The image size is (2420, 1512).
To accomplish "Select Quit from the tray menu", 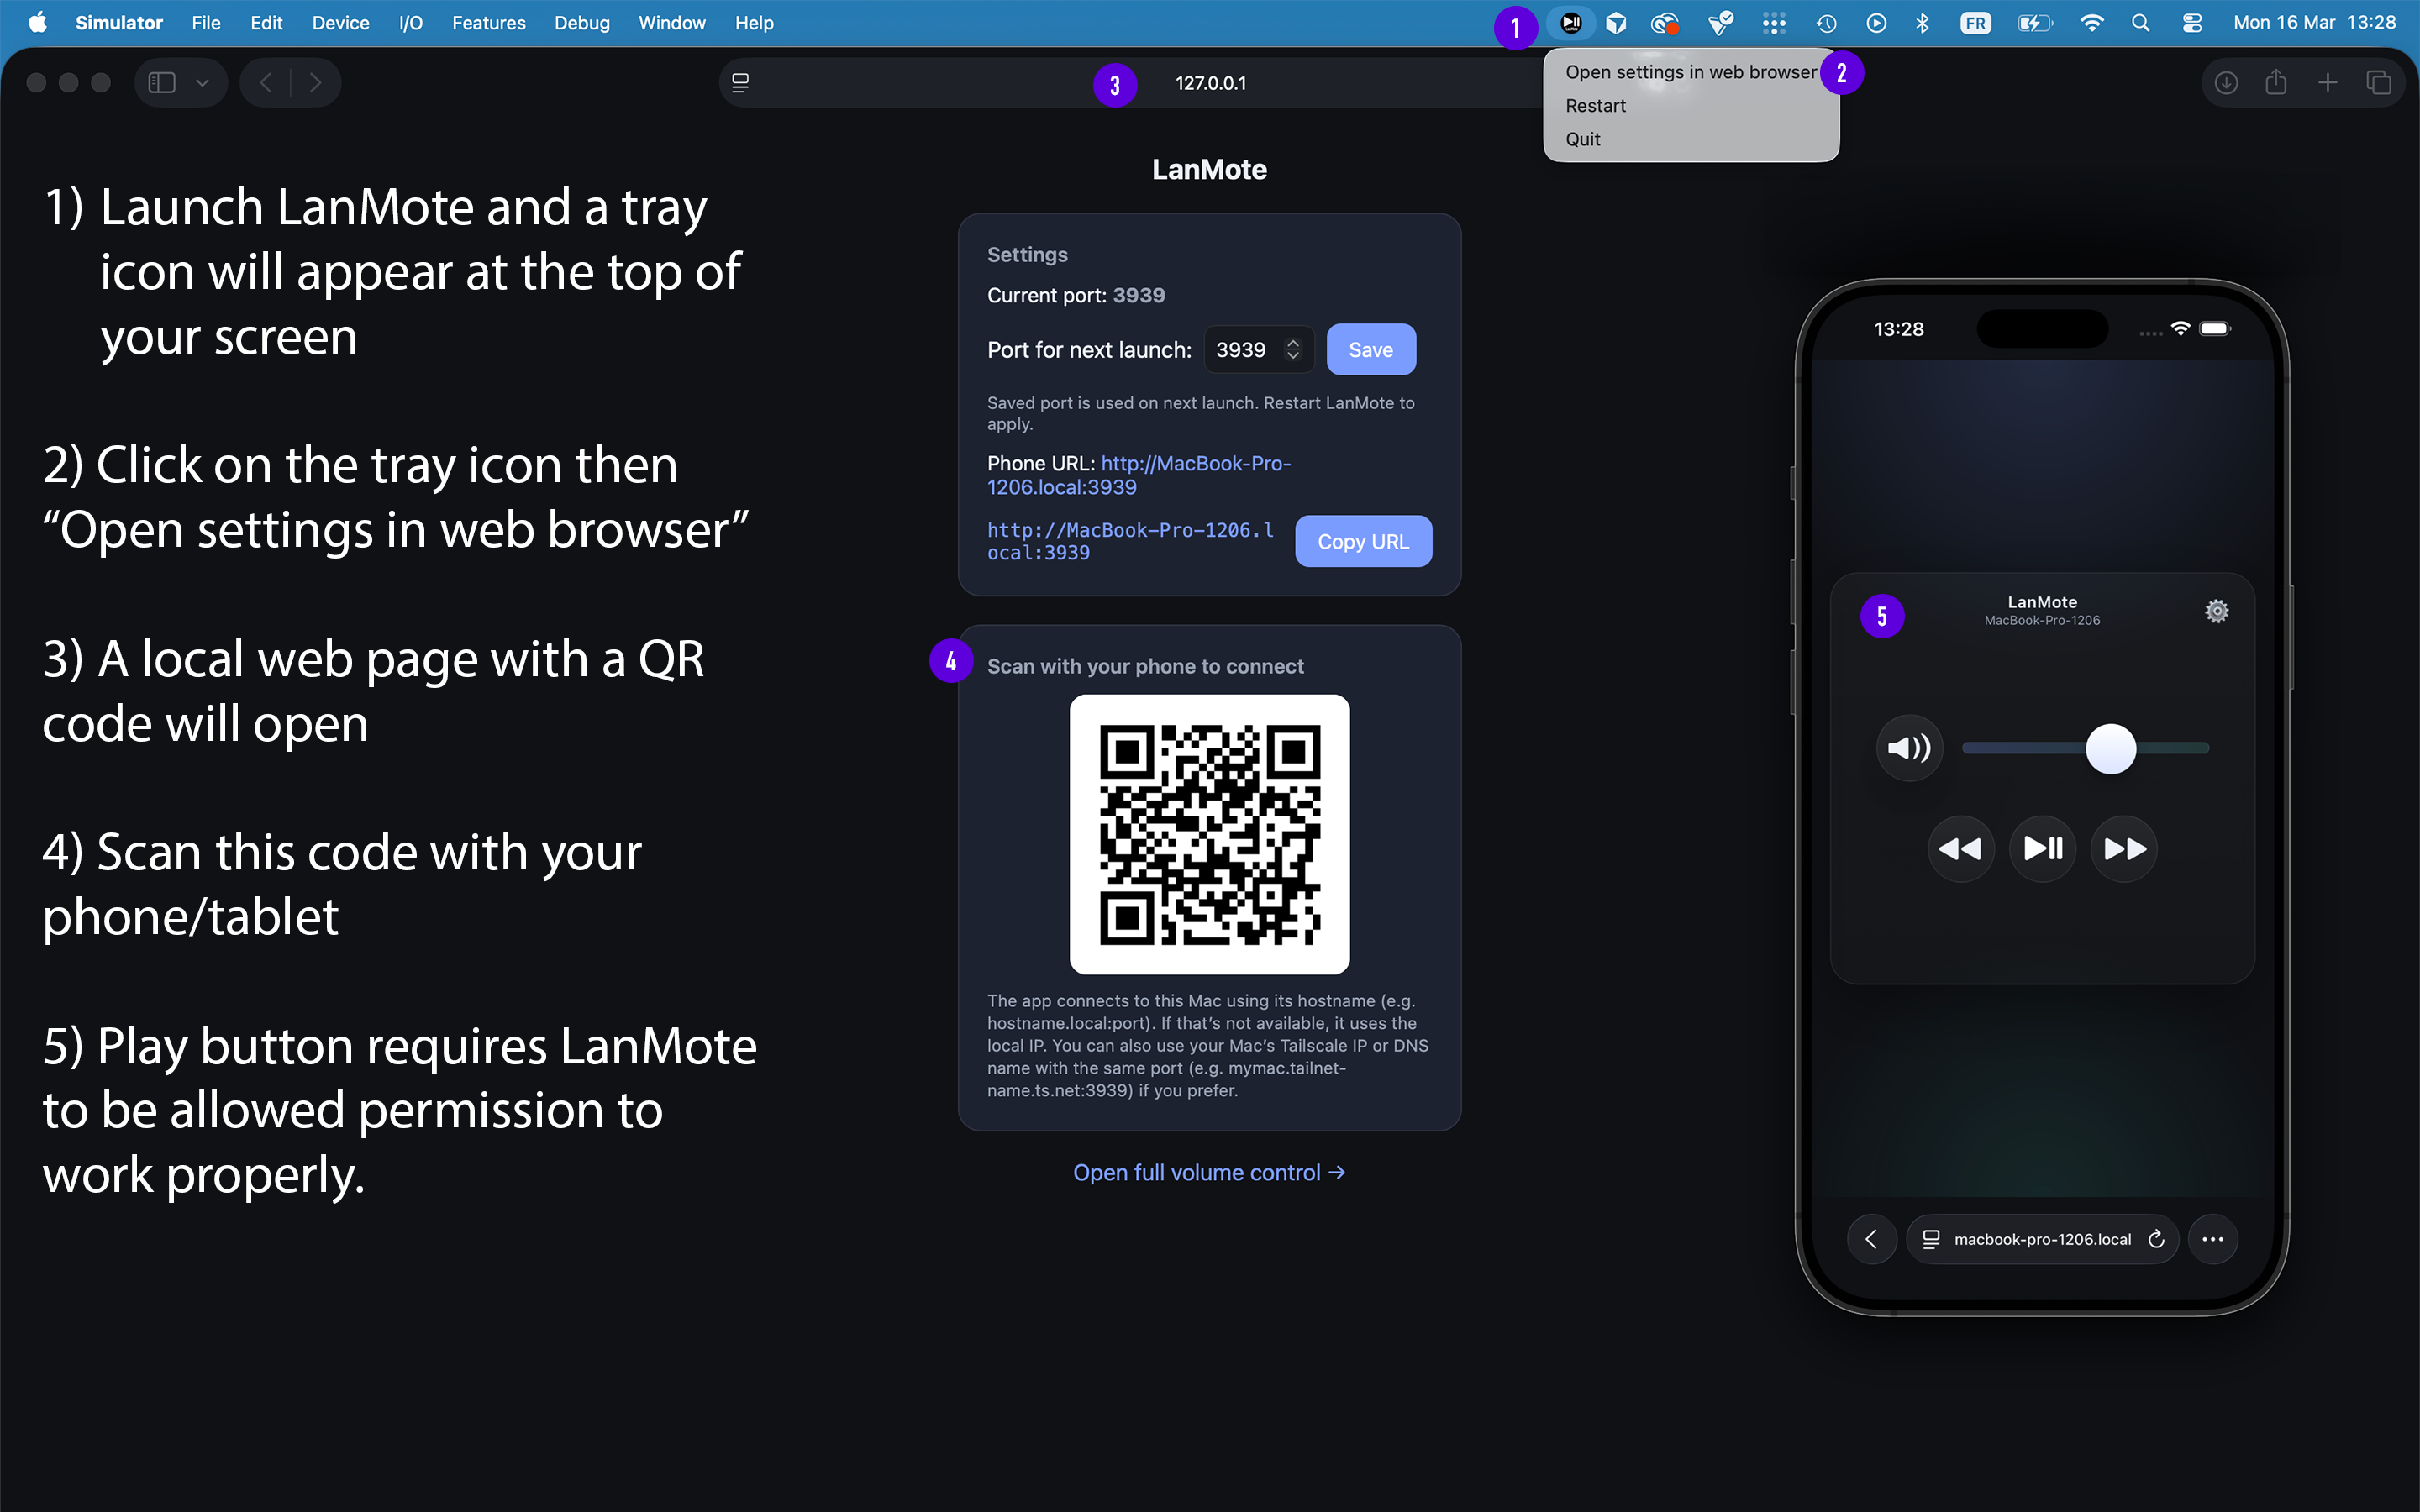I will click(x=1583, y=139).
